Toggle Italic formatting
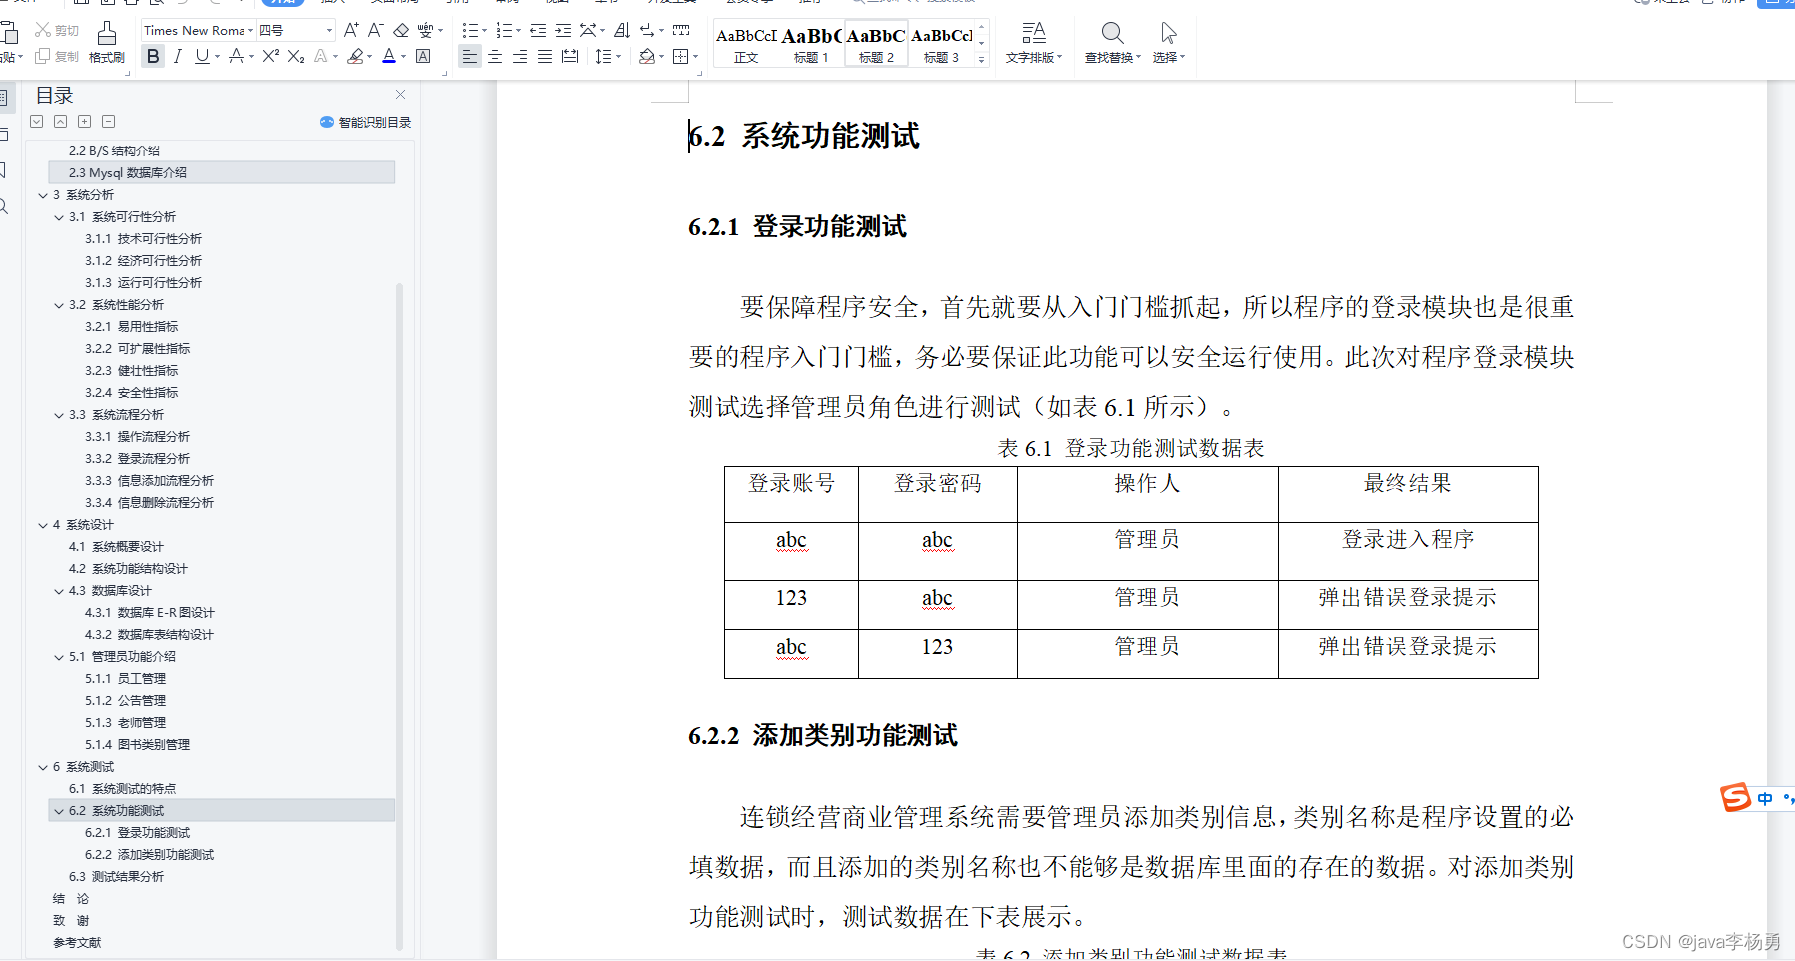This screenshot has width=1795, height=961. 177,57
